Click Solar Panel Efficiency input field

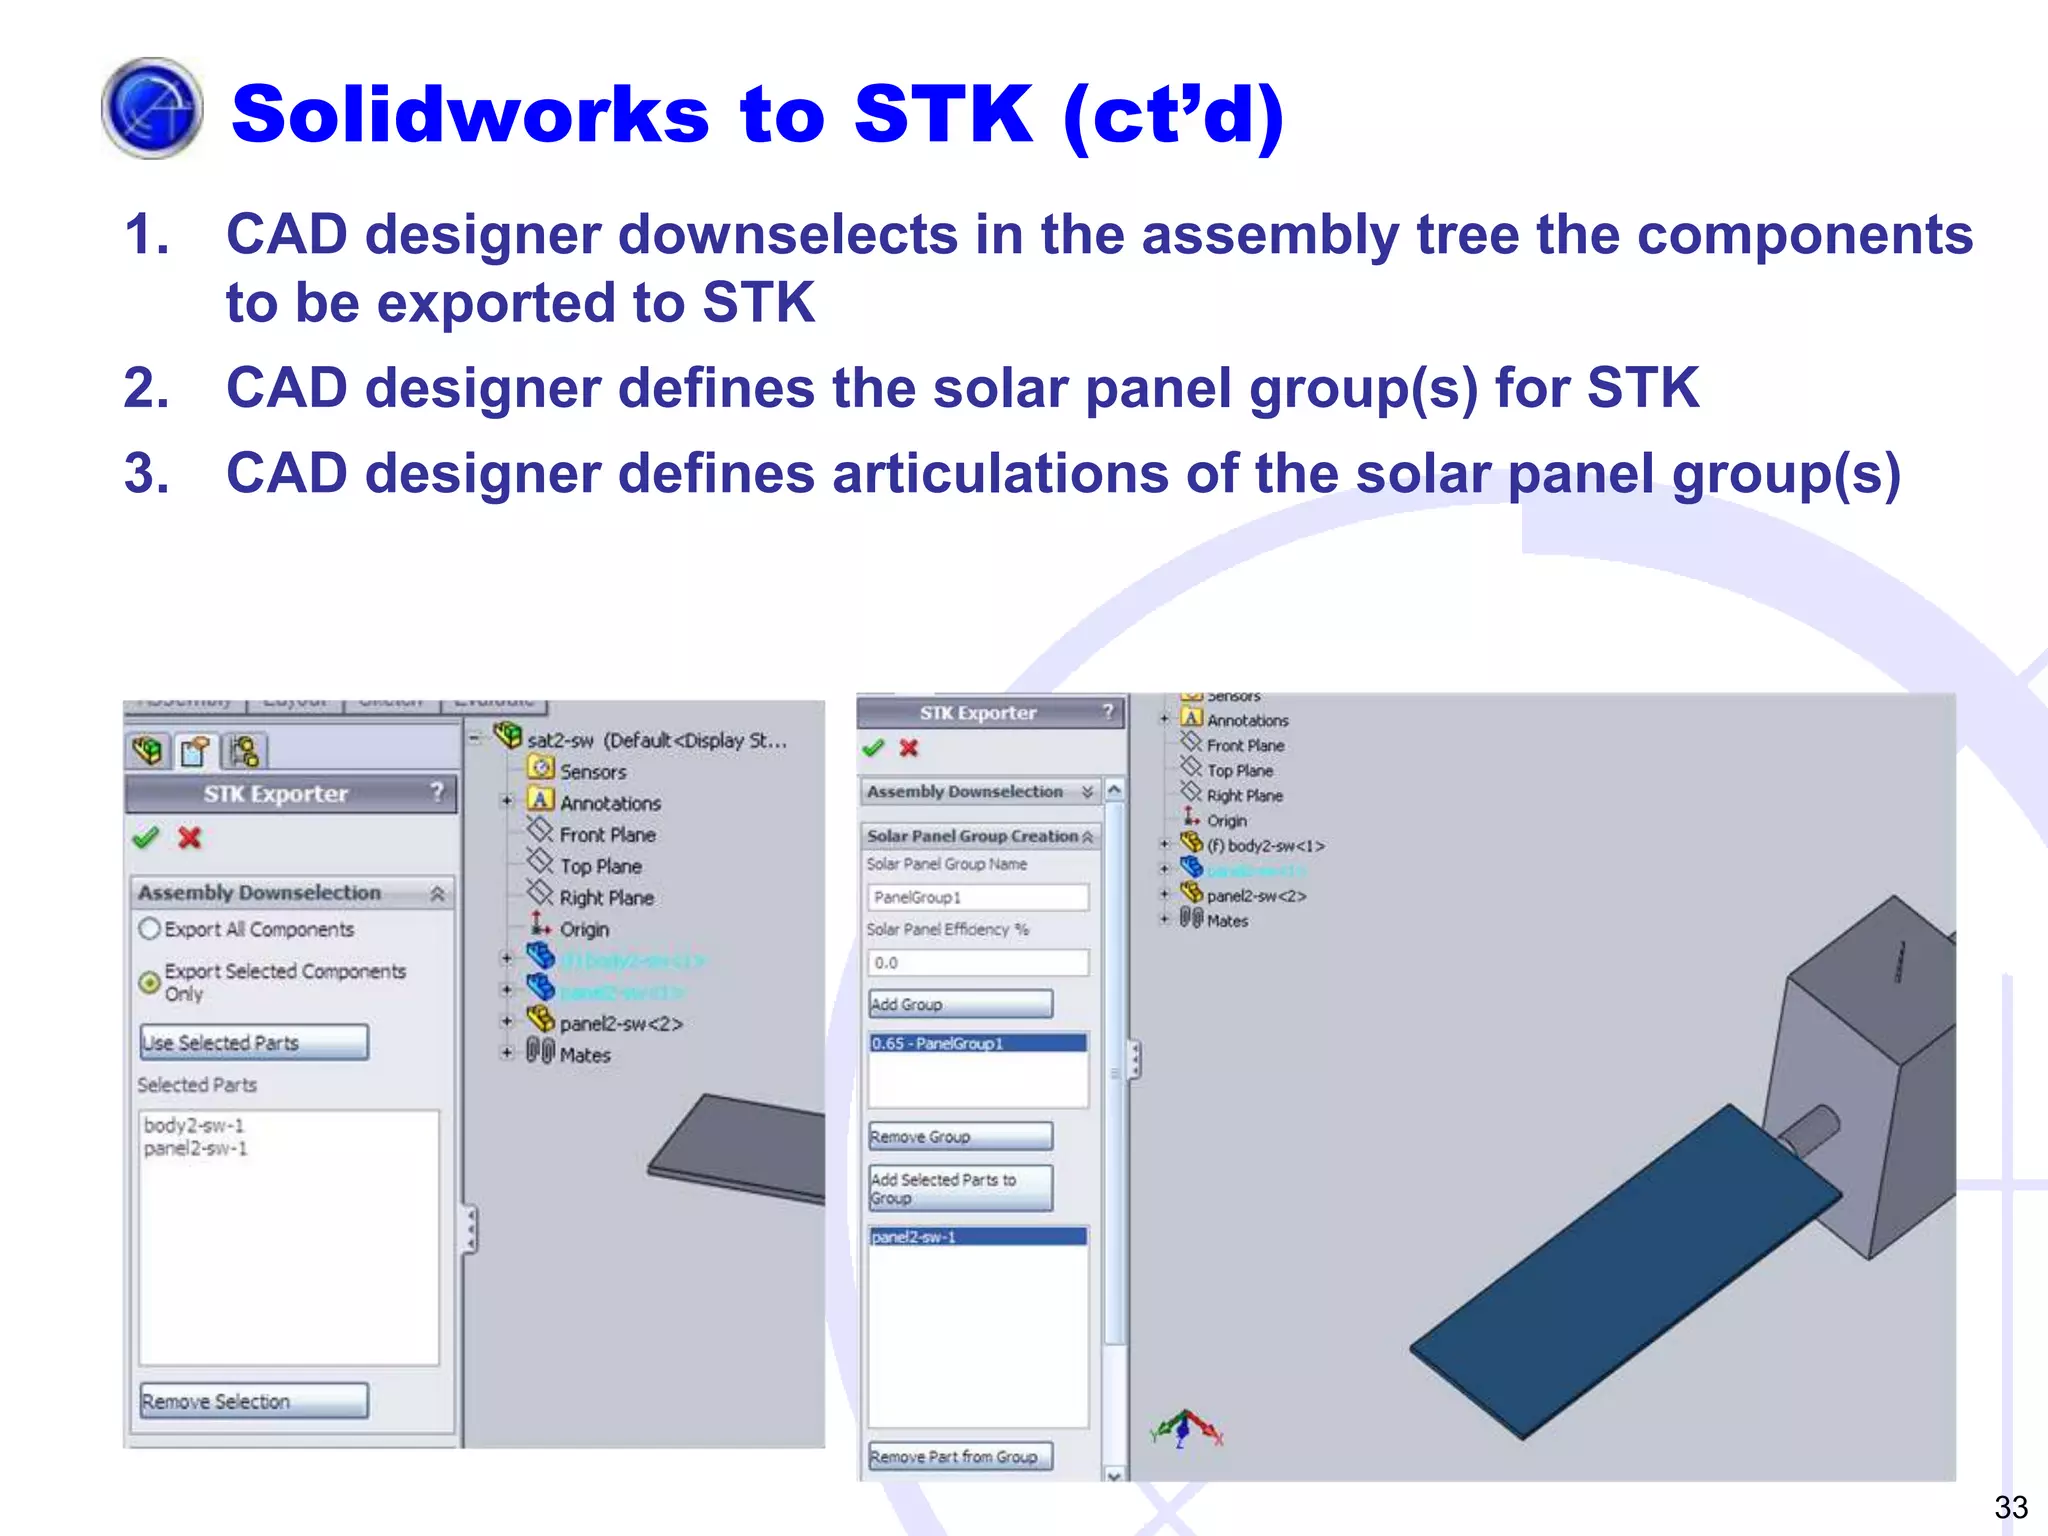click(x=978, y=962)
